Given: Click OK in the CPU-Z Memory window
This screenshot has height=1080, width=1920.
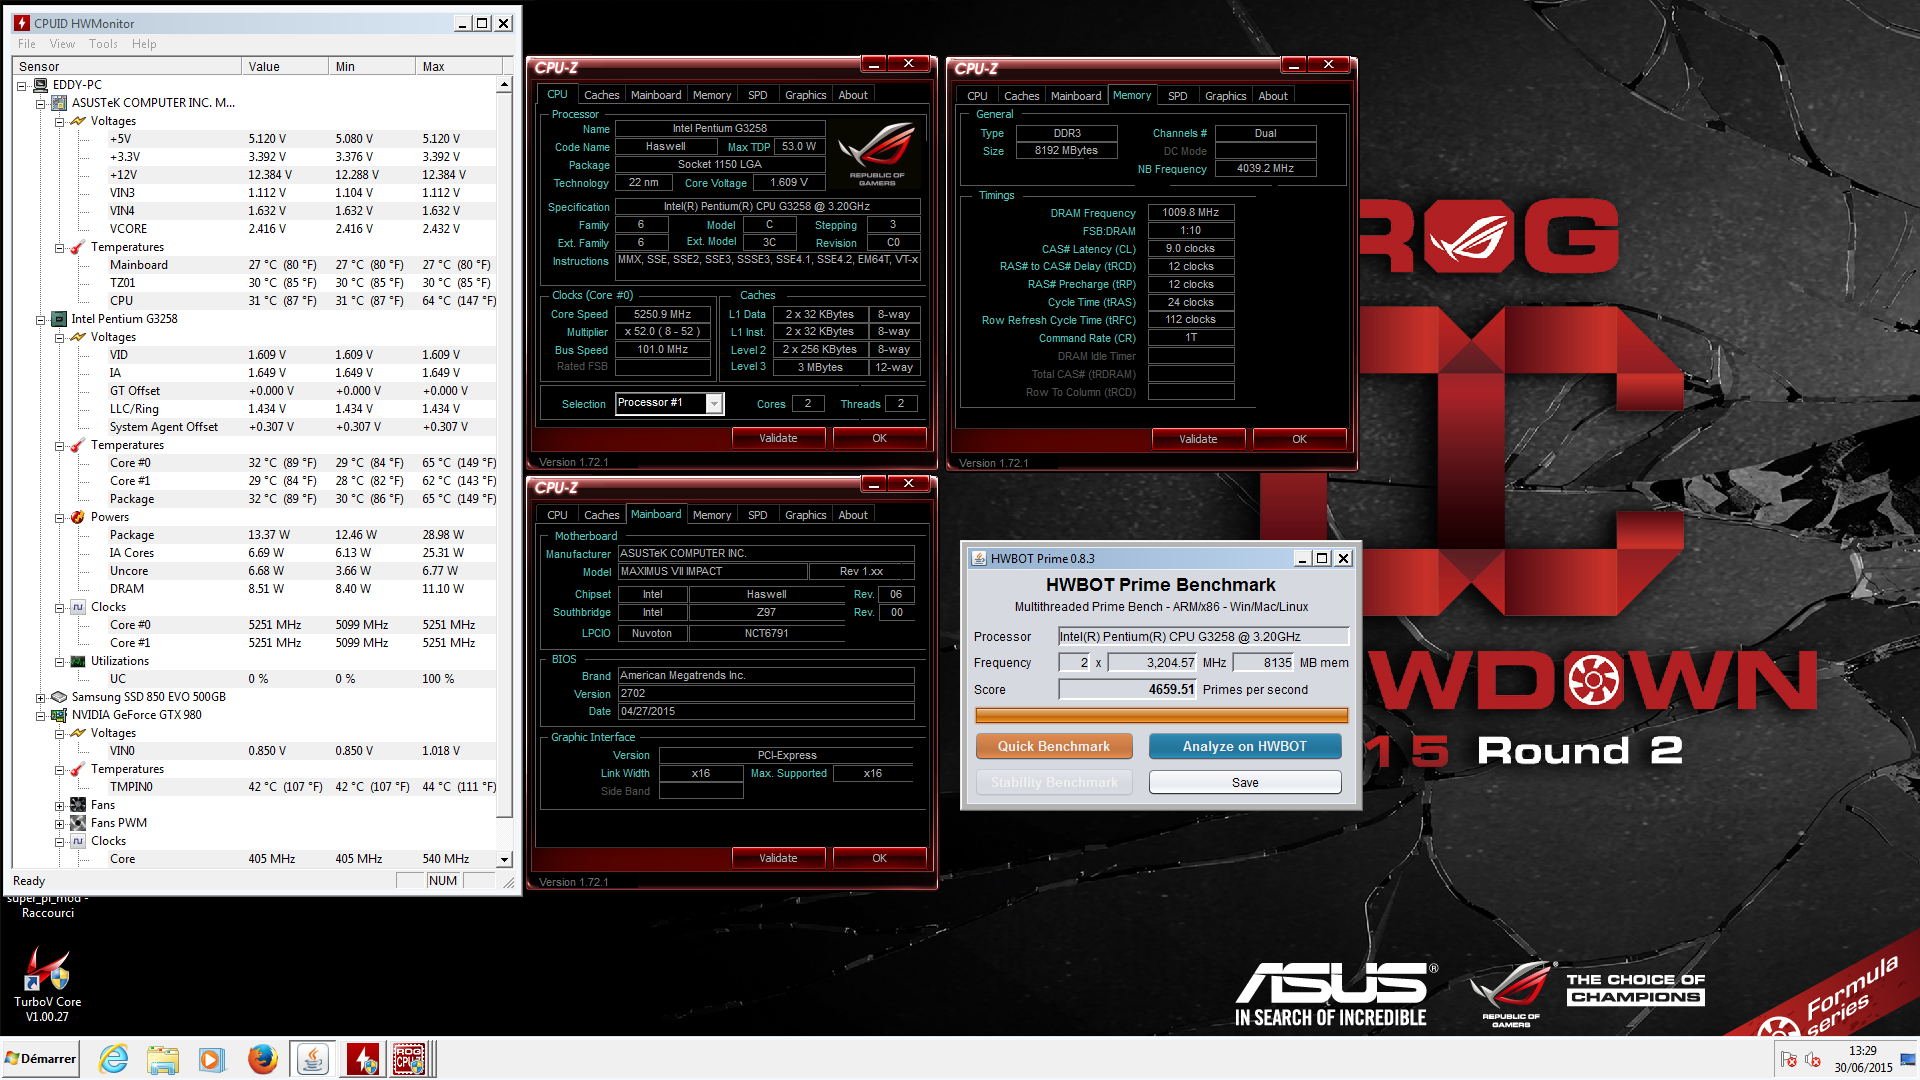Looking at the screenshot, I should click(x=1299, y=439).
